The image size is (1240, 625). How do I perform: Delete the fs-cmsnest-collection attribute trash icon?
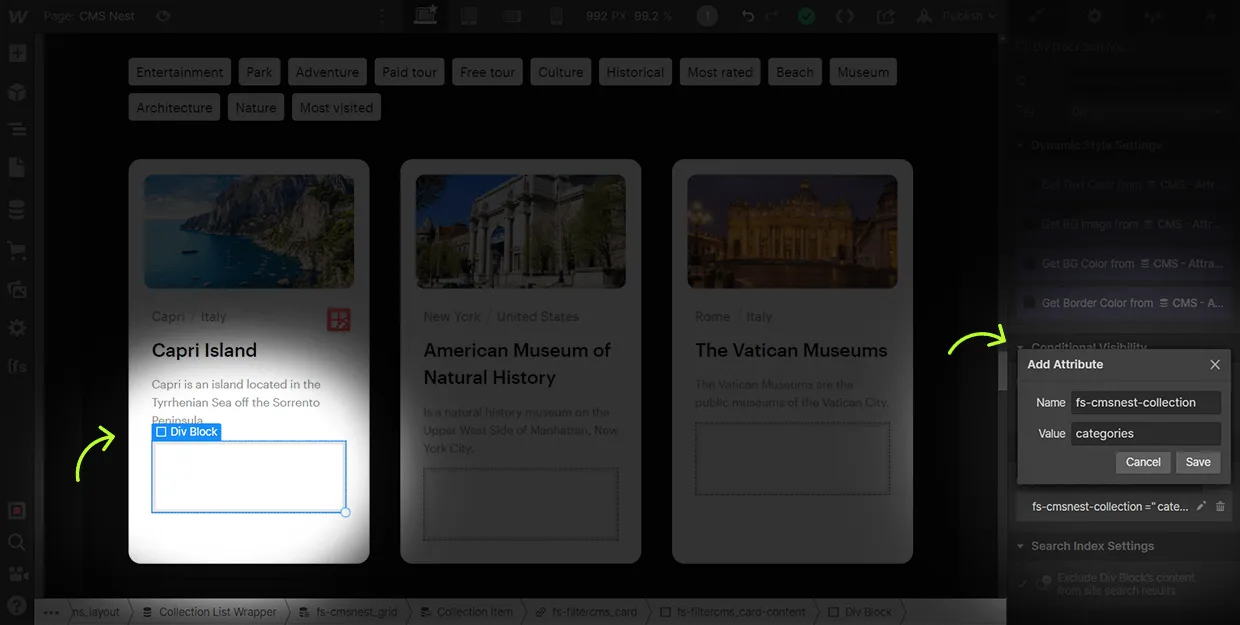coord(1220,506)
